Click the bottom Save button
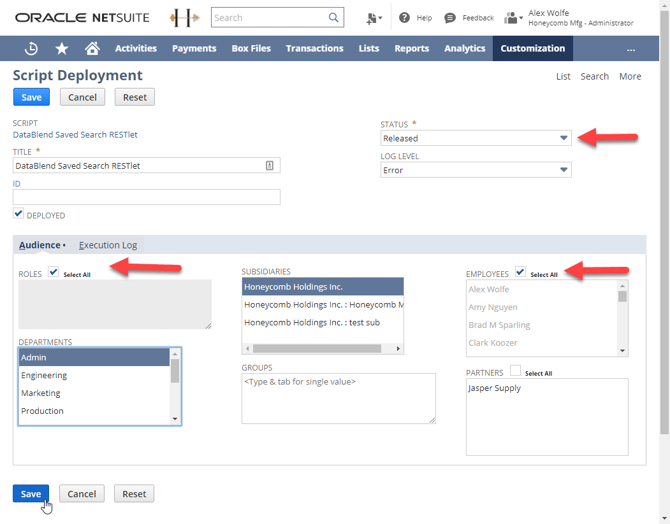The width and height of the screenshot is (670, 524). pos(31,494)
